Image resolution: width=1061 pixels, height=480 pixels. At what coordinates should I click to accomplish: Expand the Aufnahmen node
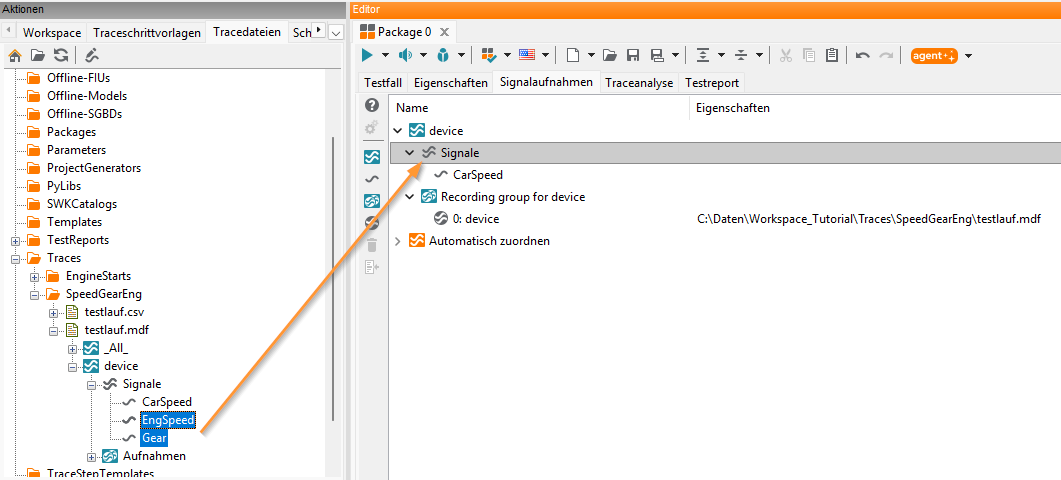(x=91, y=456)
